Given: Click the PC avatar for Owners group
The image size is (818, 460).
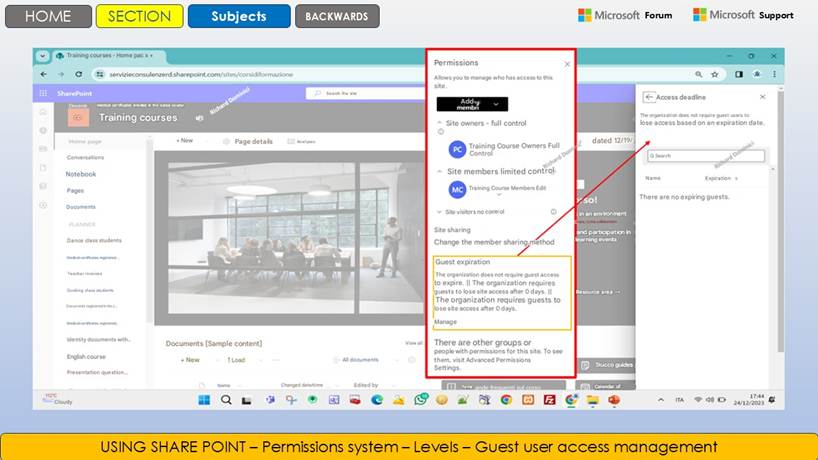Looking at the screenshot, I should point(457,149).
